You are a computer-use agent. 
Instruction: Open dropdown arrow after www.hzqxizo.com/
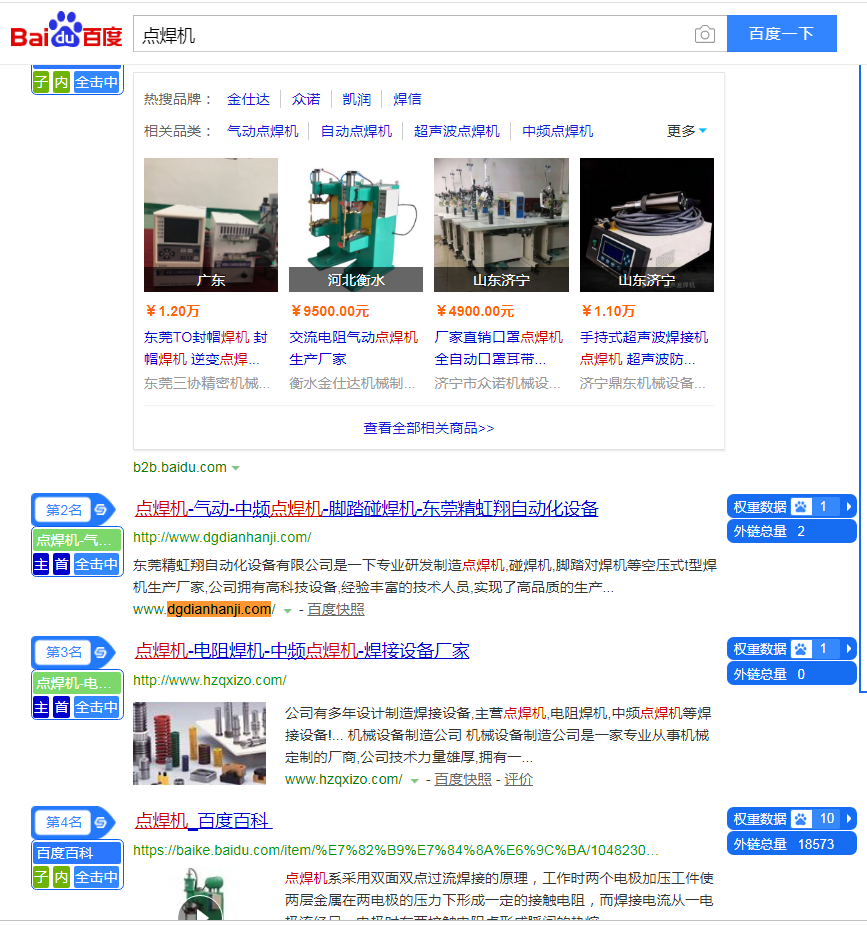pyautogui.click(x=415, y=780)
